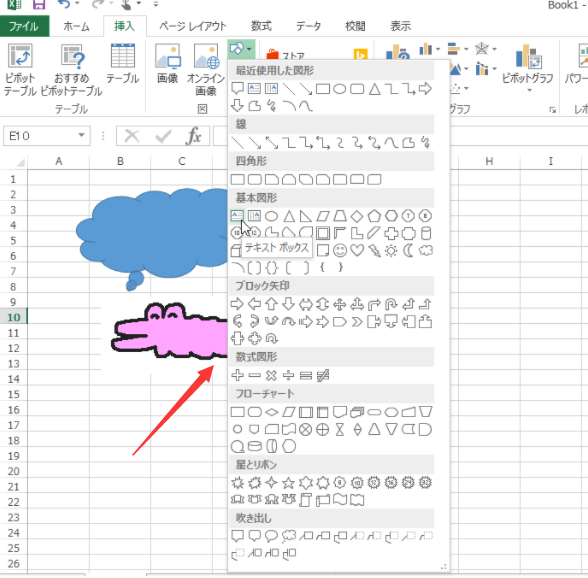The width and height of the screenshot is (588, 578).
Task: Open the ファイル tab
Action: pyautogui.click(x=24, y=26)
